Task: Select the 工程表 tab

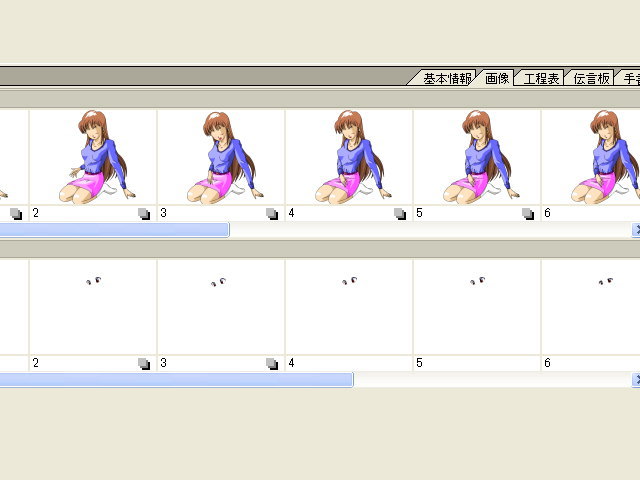Action: (540, 78)
